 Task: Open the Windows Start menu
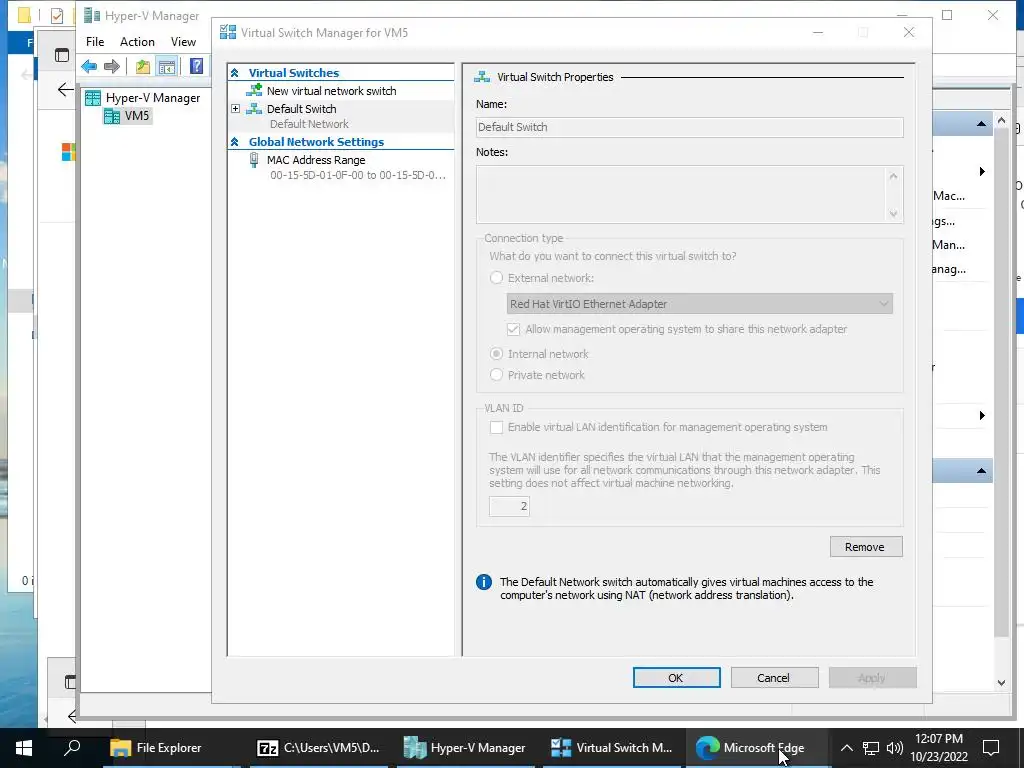tap(24, 748)
